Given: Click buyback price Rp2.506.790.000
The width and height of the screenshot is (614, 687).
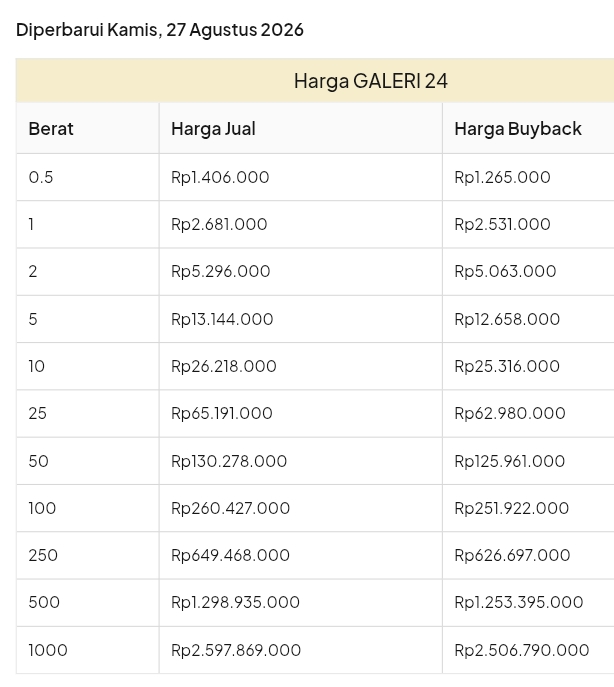Looking at the screenshot, I should [522, 650].
